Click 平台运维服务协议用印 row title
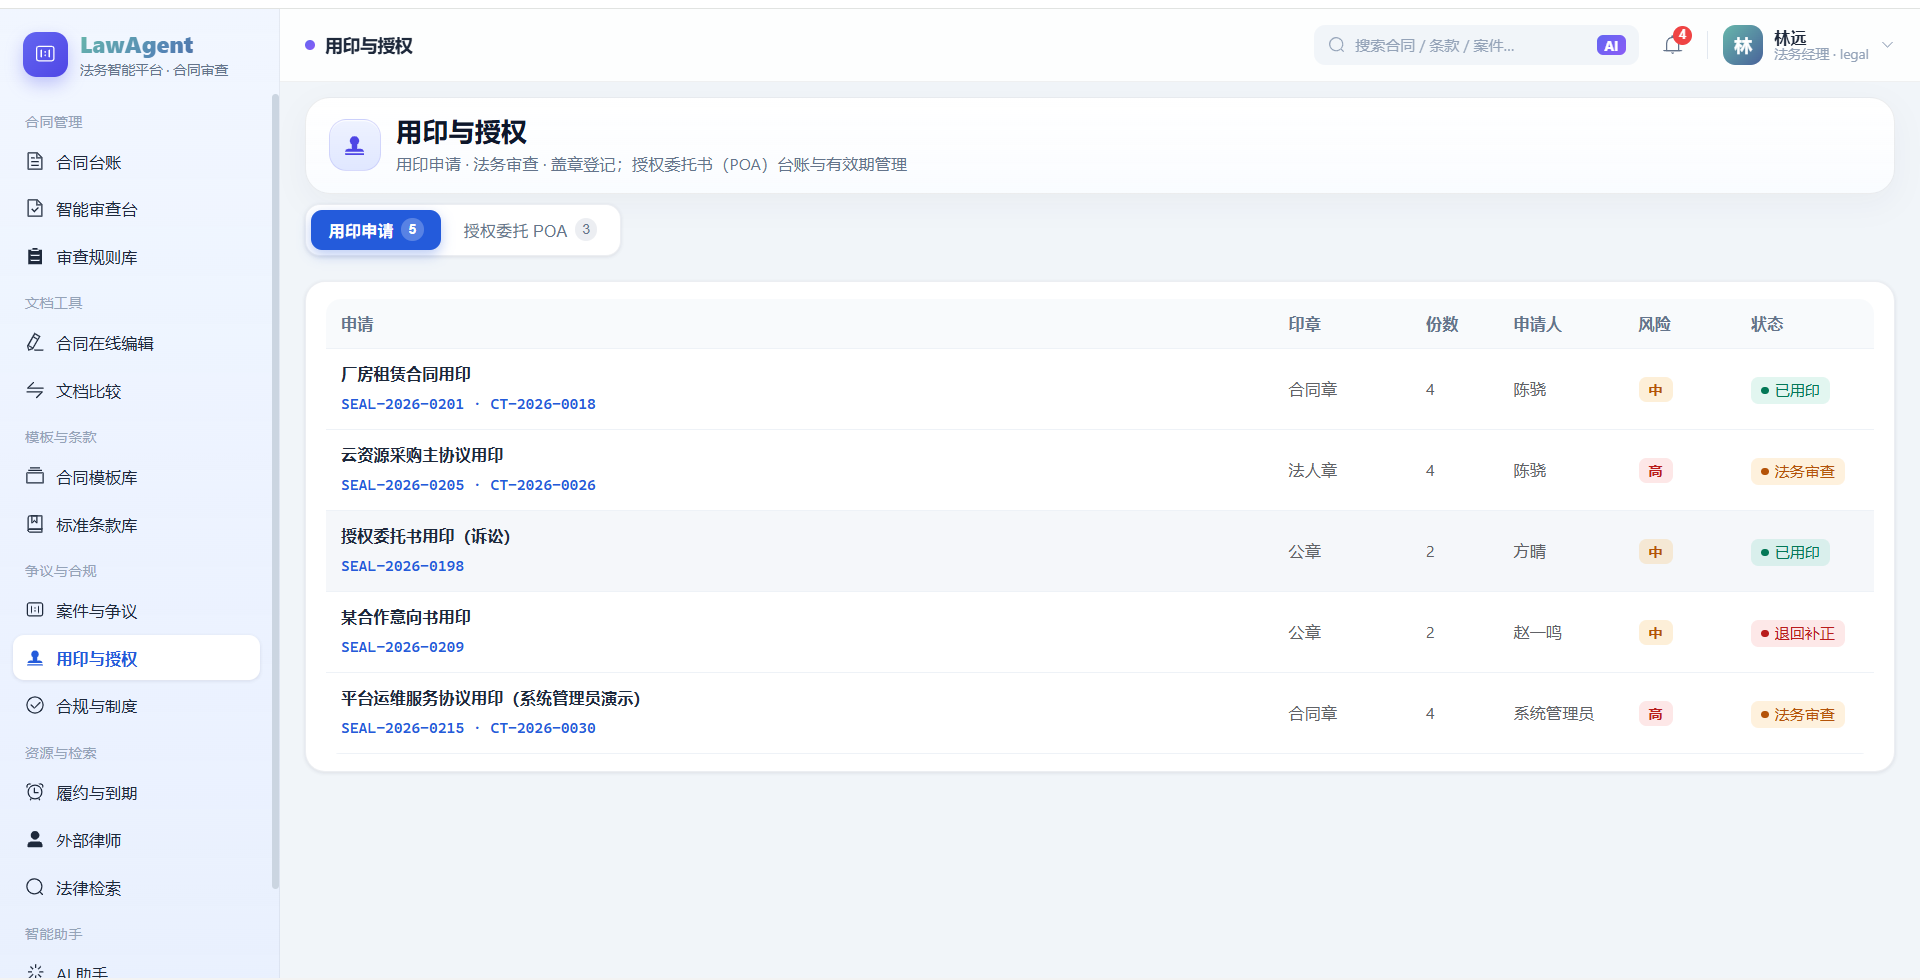This screenshot has width=1920, height=980. (x=491, y=698)
